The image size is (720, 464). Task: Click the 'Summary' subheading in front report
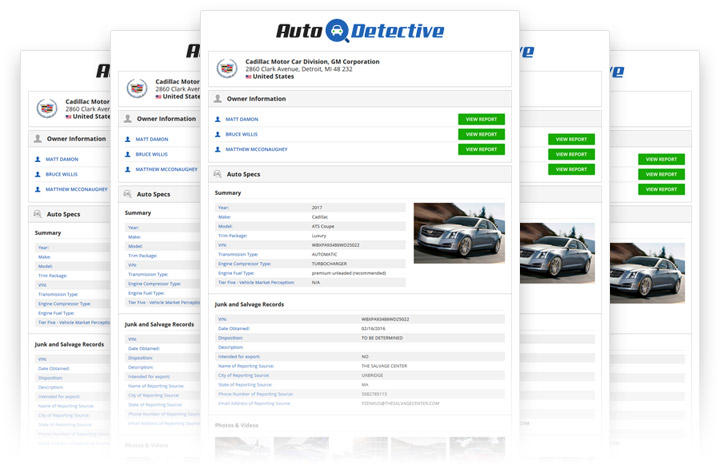[228, 193]
